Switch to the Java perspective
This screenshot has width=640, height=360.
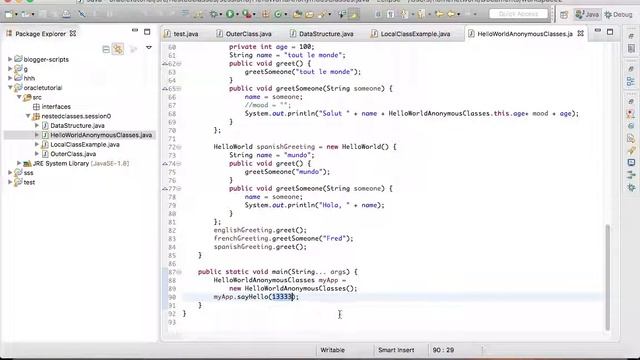[x=587, y=15]
